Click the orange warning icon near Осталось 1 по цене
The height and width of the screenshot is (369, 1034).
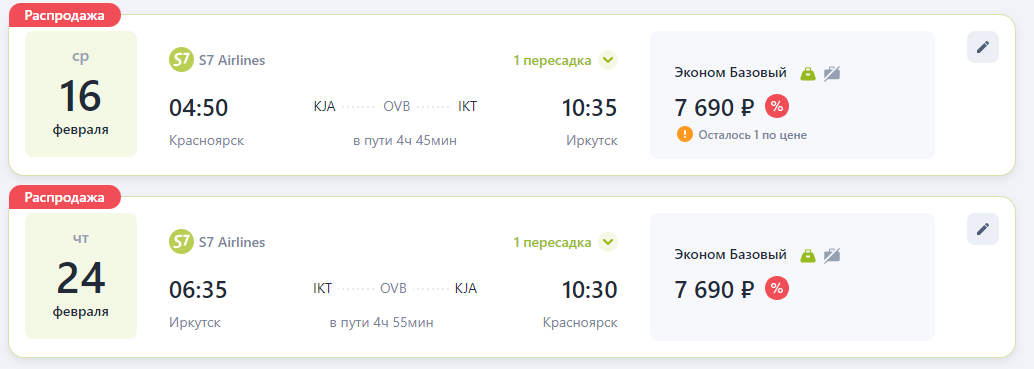coord(684,134)
